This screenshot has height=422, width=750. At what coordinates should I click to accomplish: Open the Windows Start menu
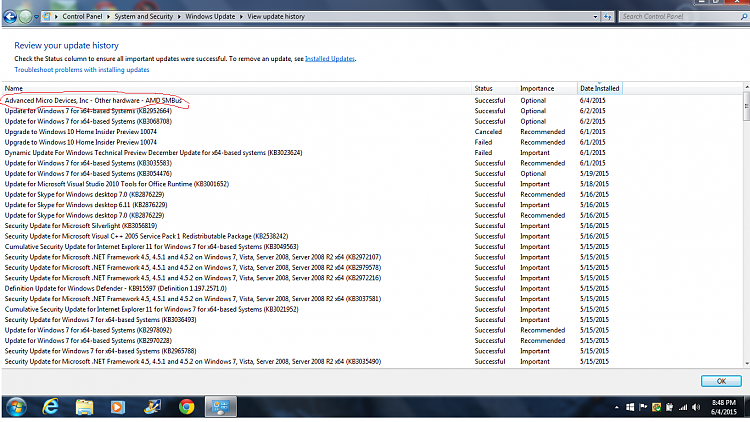(16, 407)
